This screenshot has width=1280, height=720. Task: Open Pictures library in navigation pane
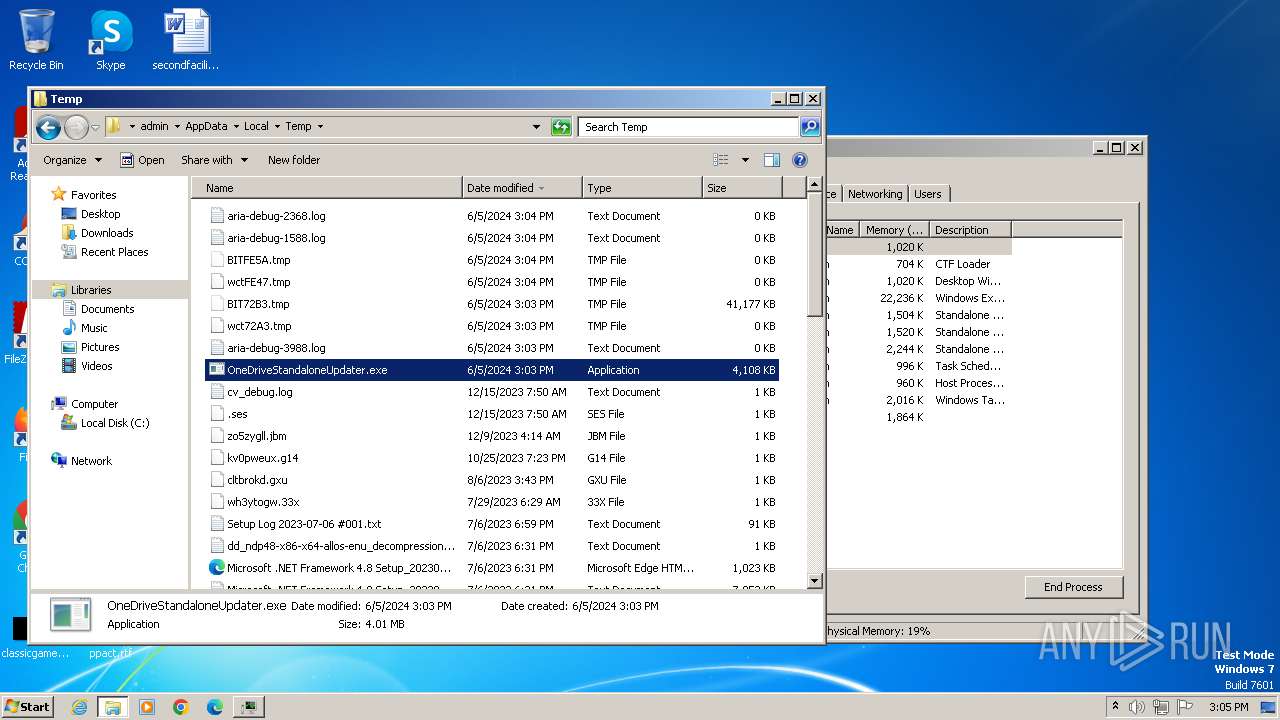[100, 347]
